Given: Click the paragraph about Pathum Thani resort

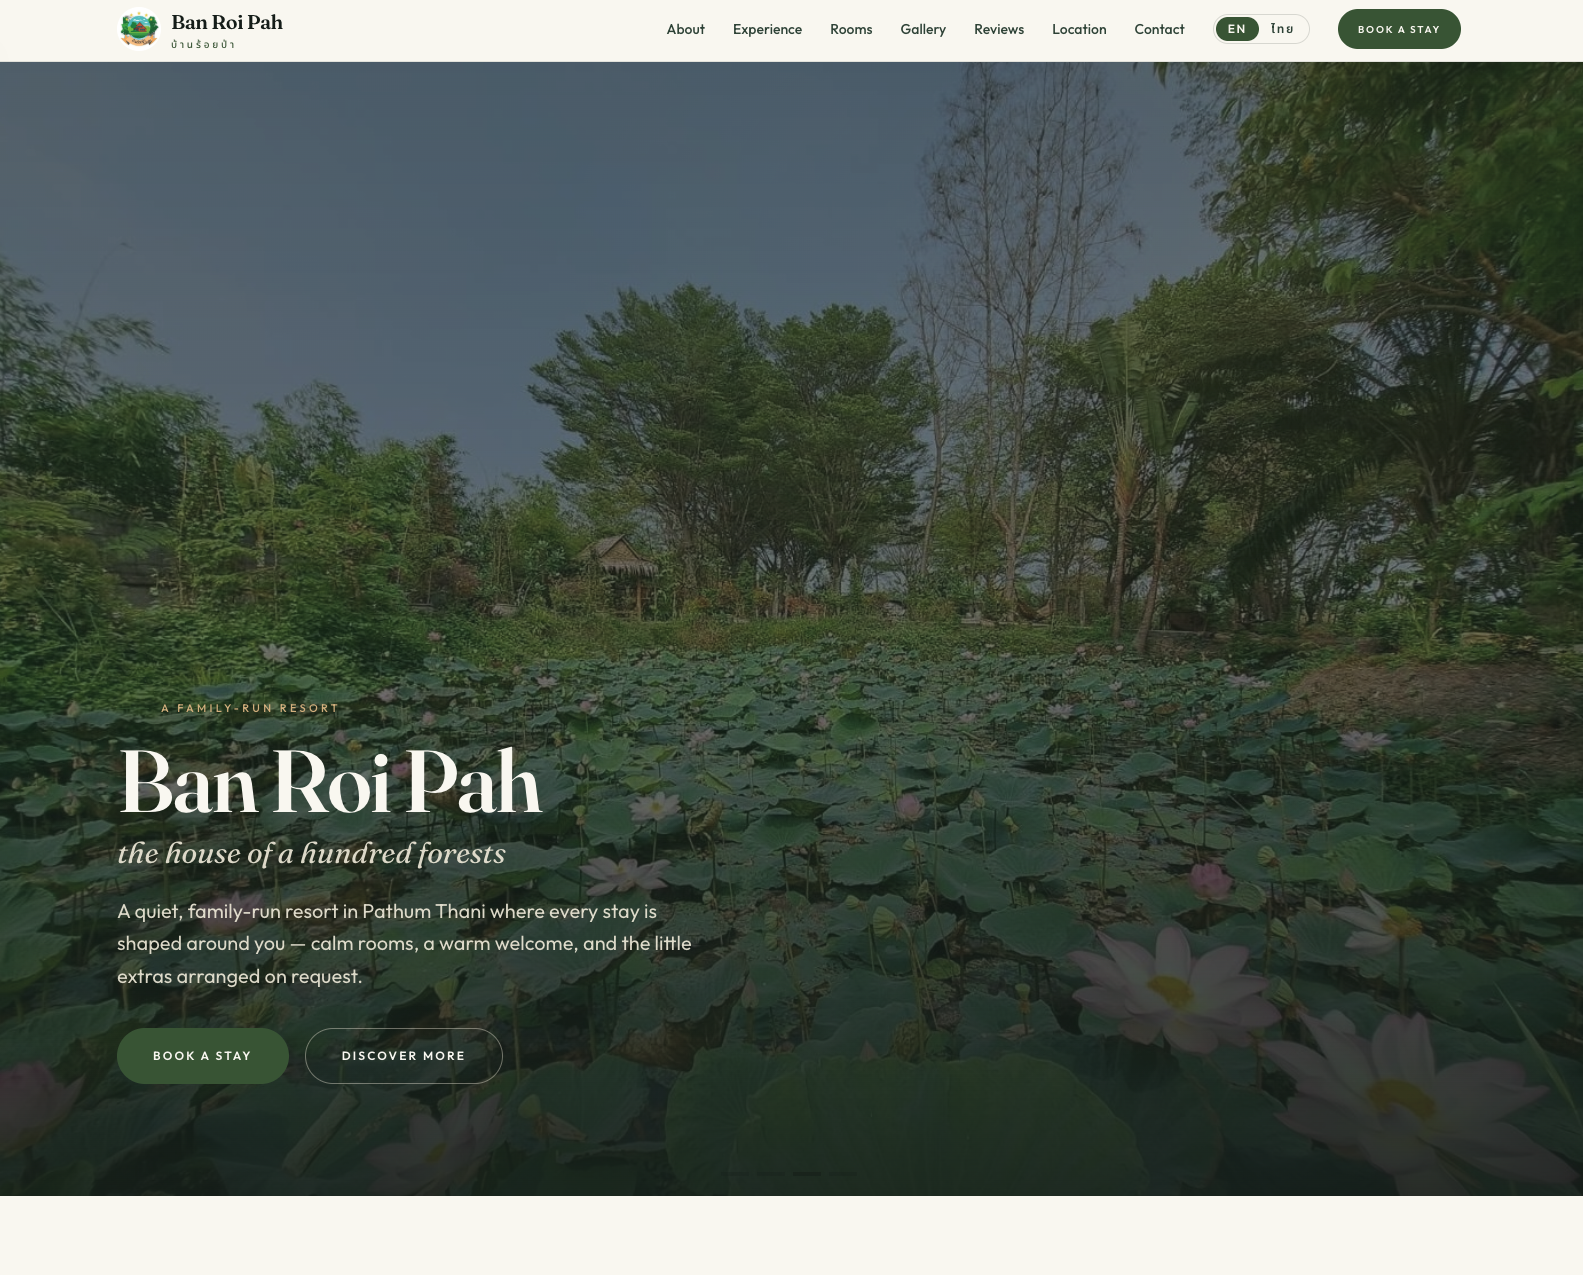Looking at the screenshot, I should click(404, 944).
